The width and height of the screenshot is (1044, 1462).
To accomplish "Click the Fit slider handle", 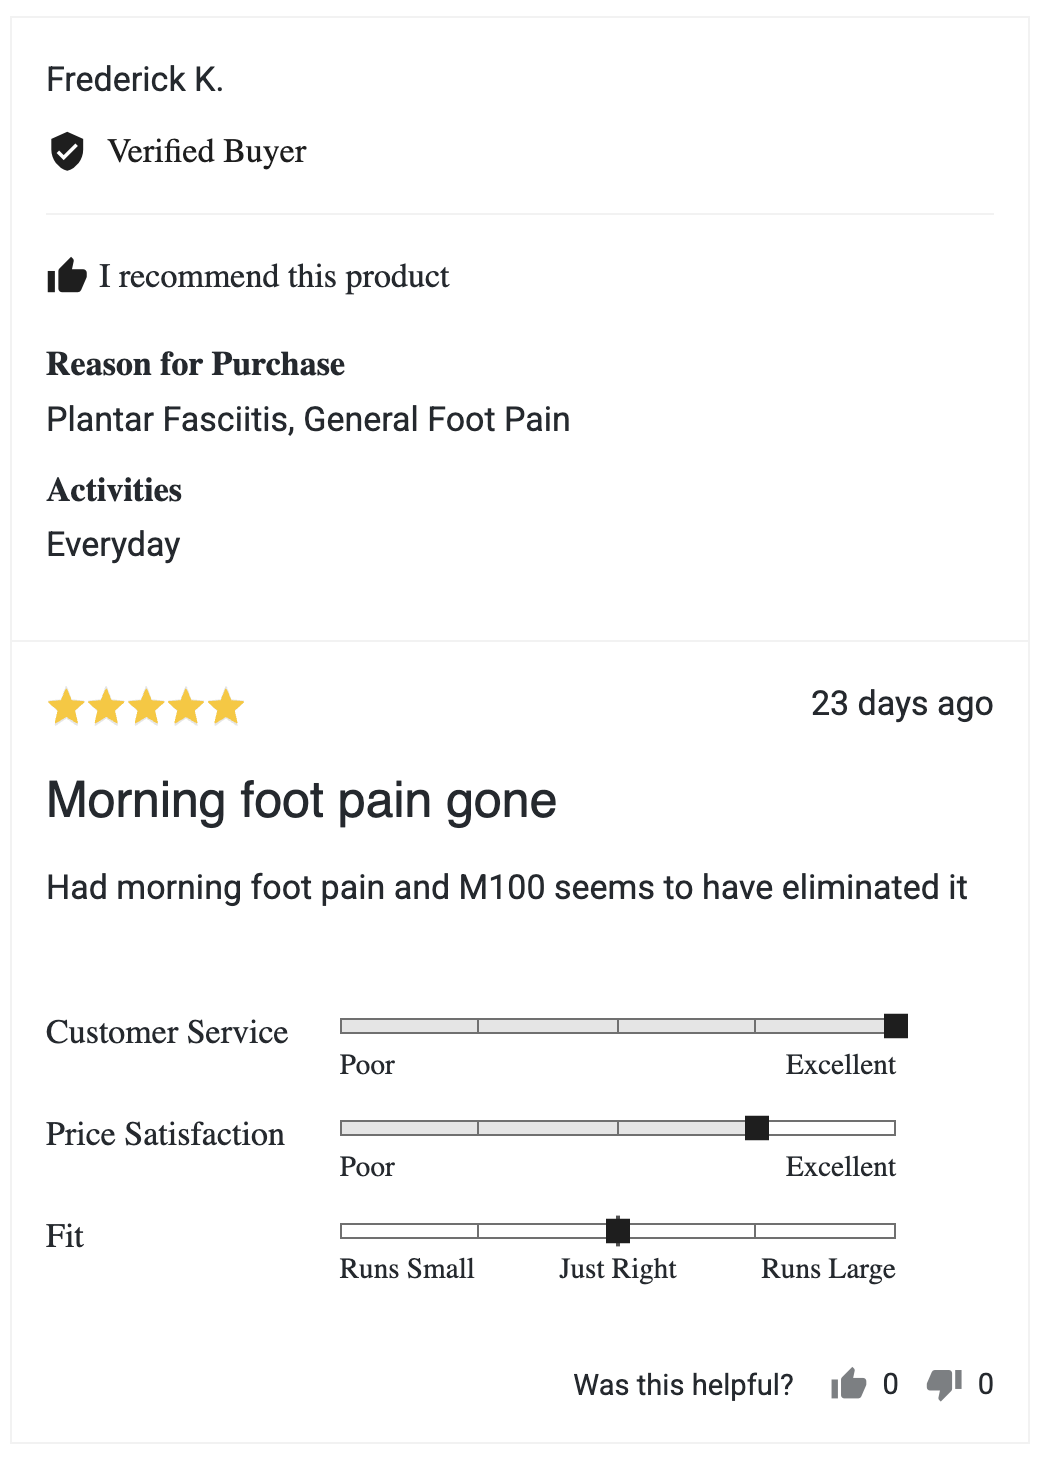I will [x=618, y=1230].
